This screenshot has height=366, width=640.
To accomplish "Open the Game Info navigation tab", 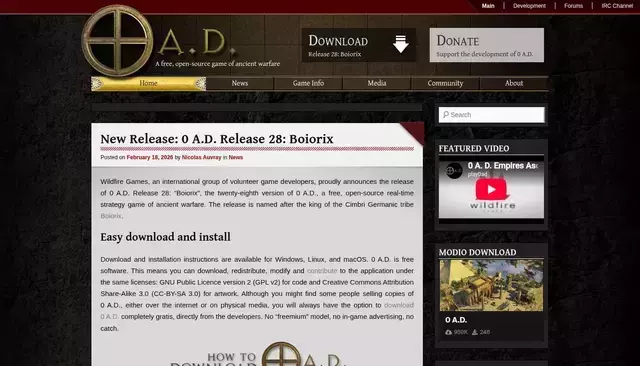I will tap(308, 83).
